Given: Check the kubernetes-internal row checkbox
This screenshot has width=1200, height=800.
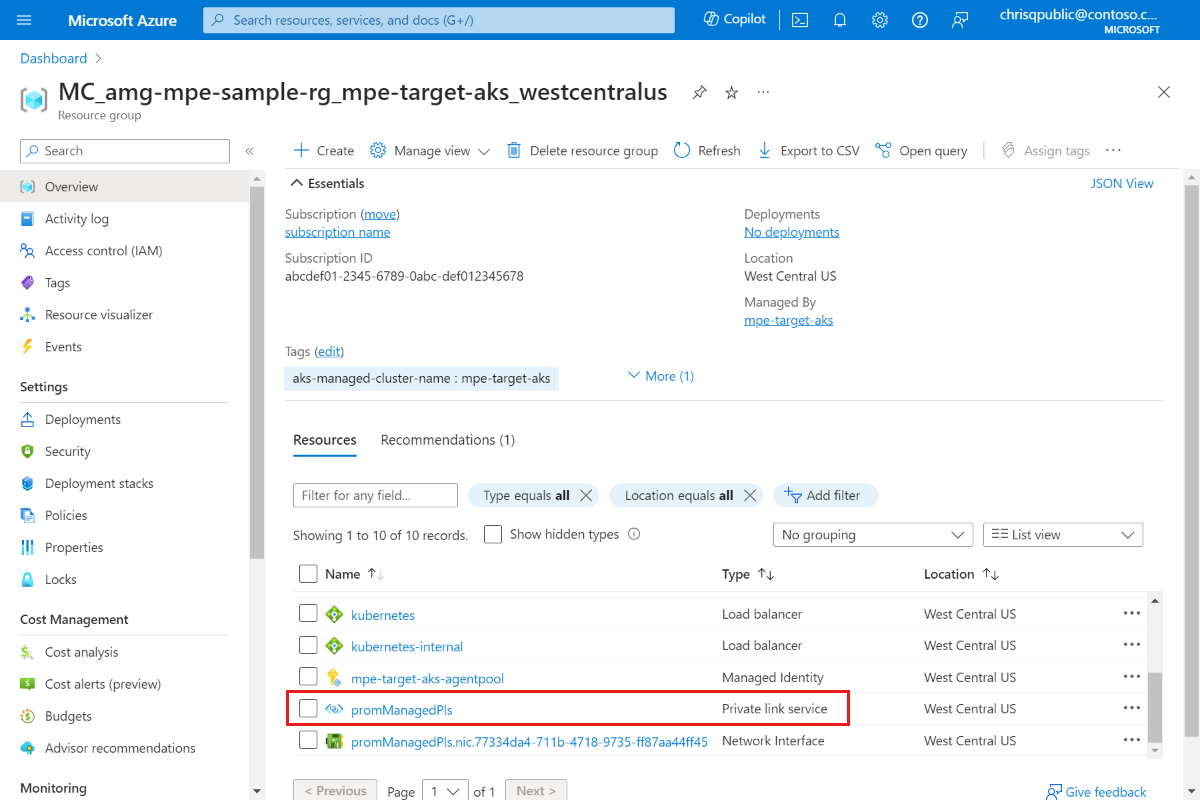Looking at the screenshot, I should (308, 645).
